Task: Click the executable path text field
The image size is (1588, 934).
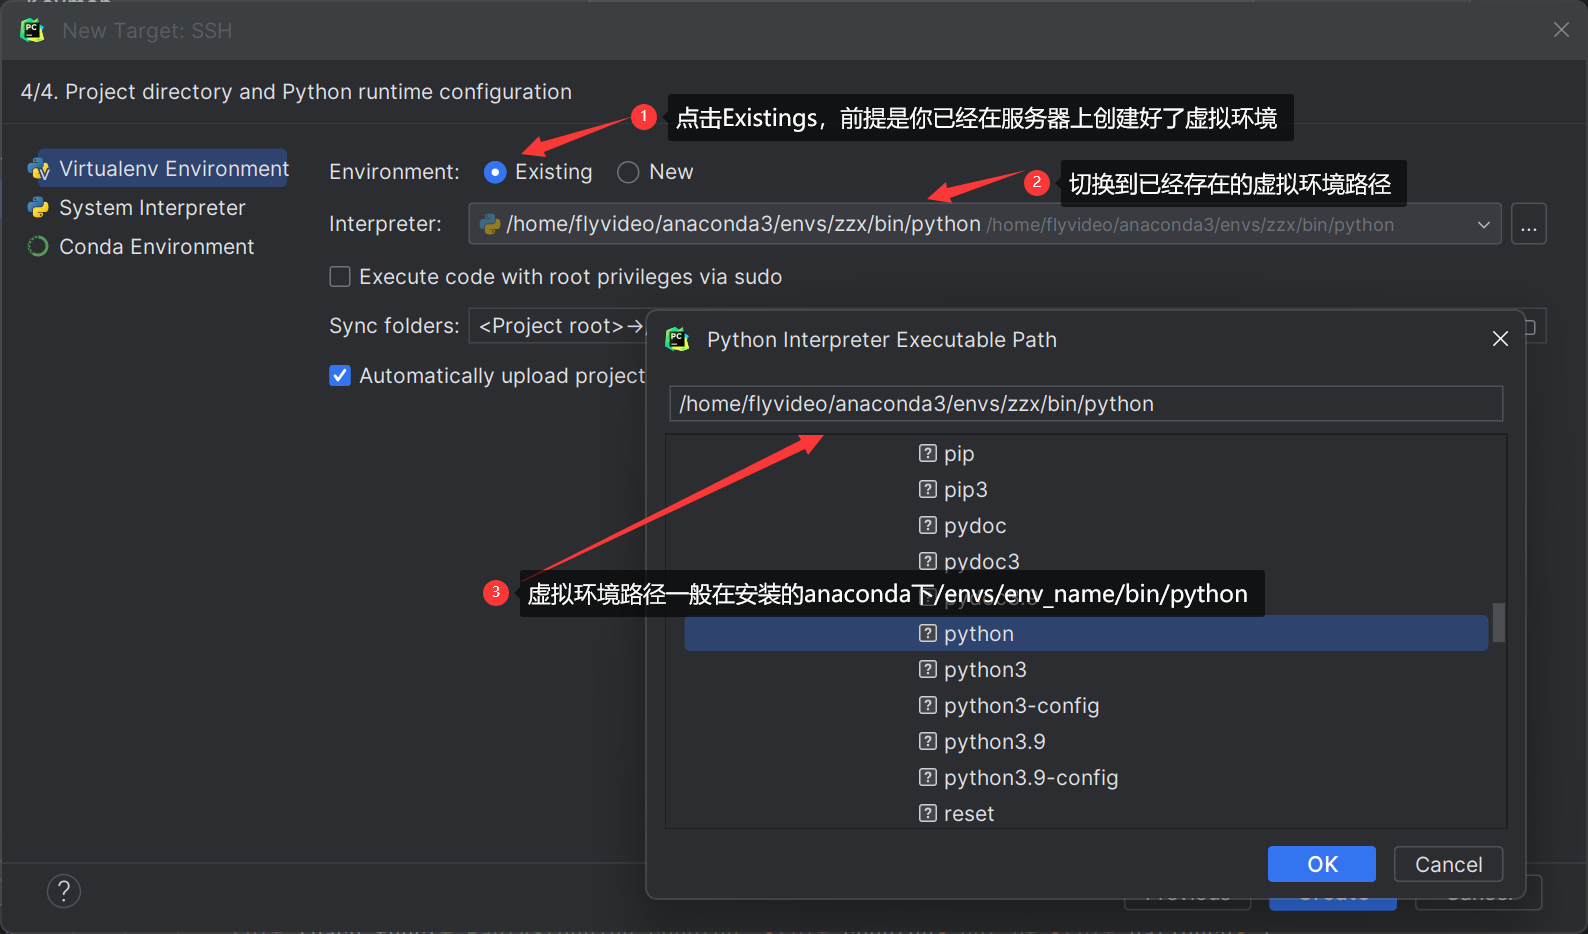Action: (x=1086, y=404)
